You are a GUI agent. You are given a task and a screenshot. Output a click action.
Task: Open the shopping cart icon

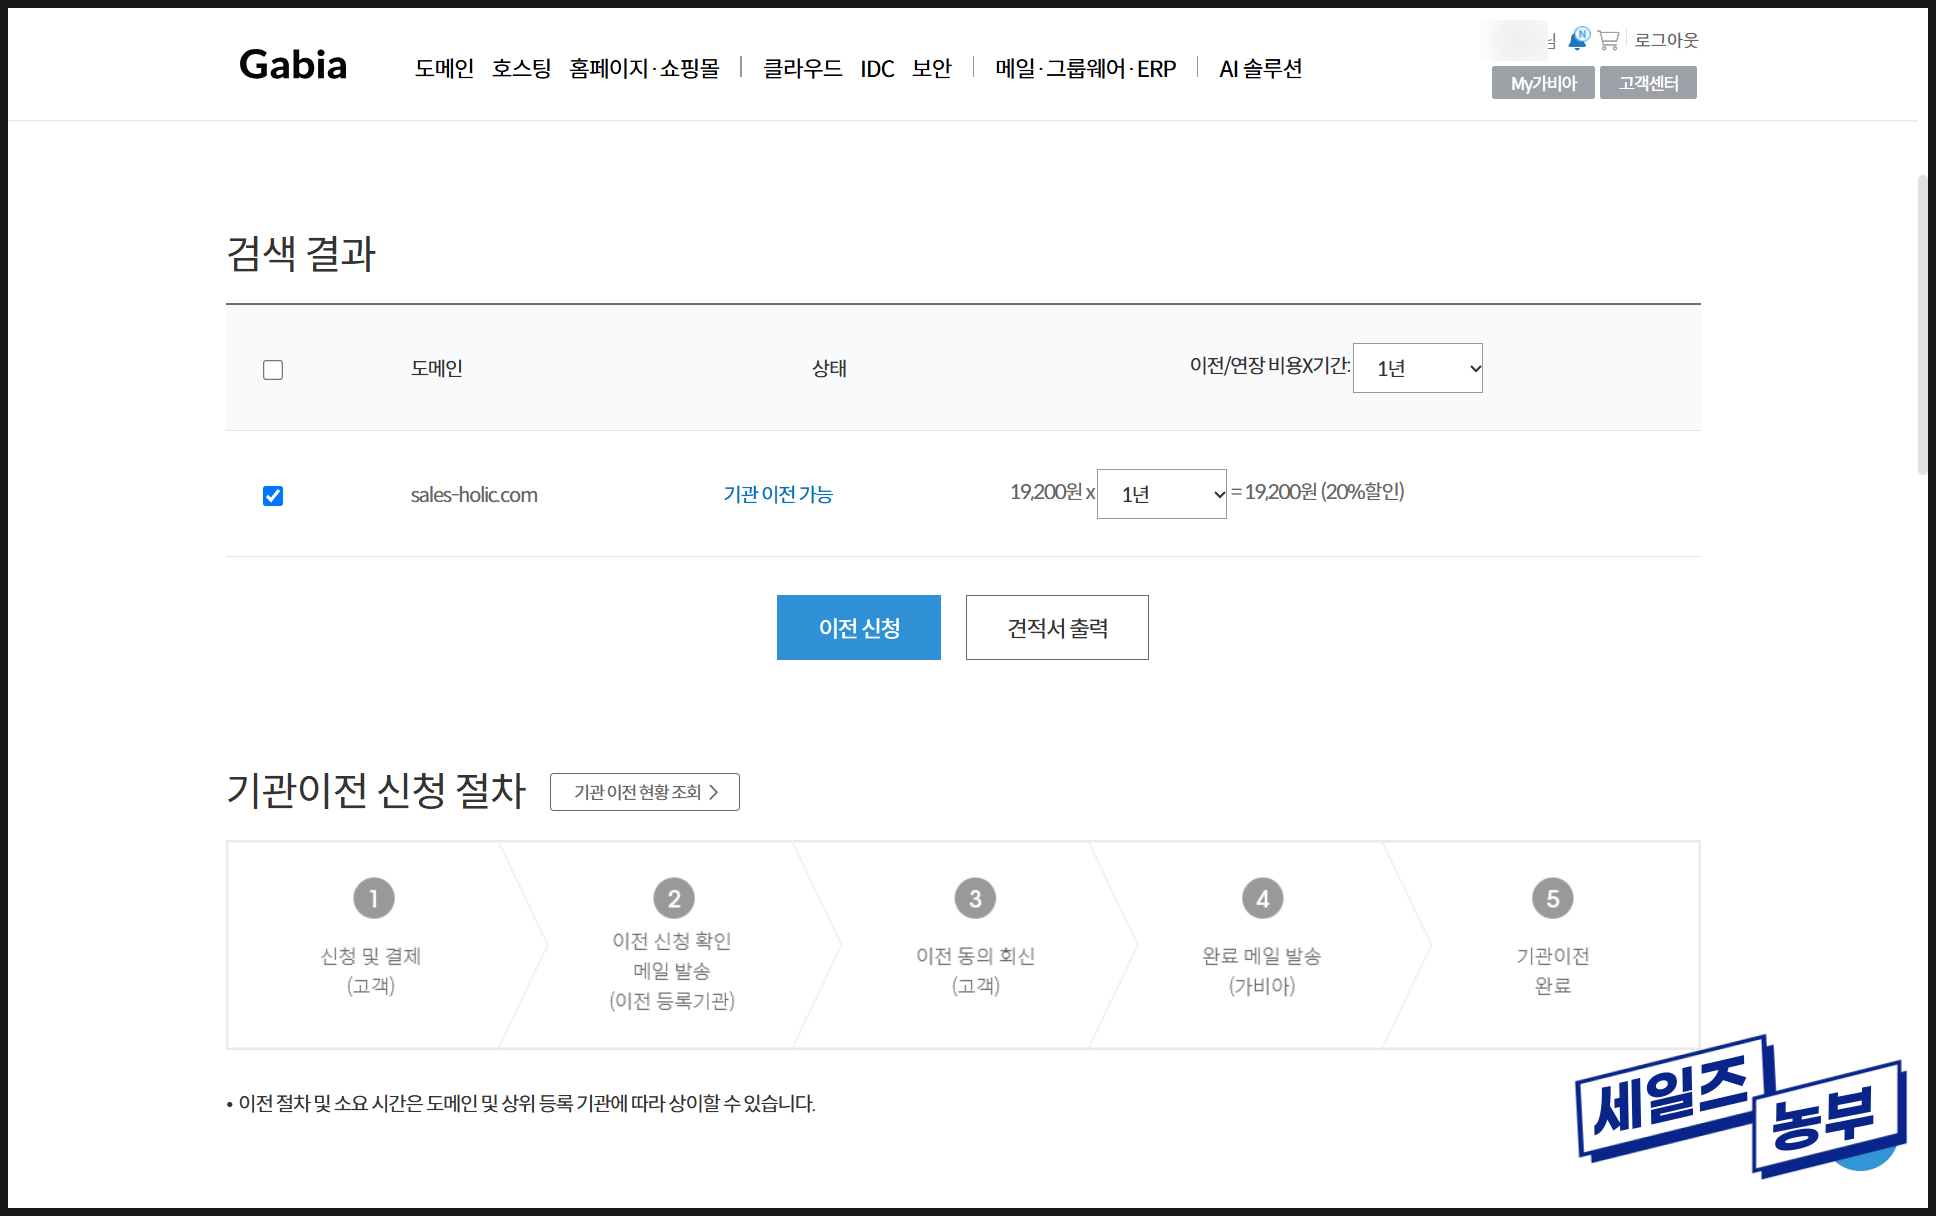[x=1608, y=40]
